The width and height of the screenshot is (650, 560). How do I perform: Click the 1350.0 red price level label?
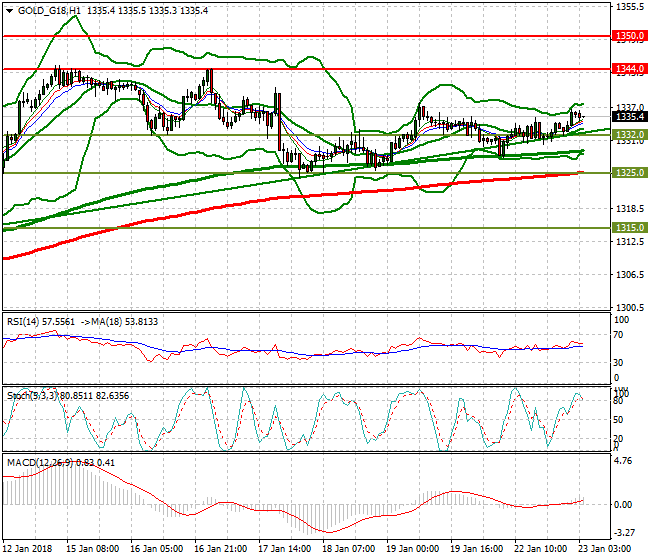[630, 36]
